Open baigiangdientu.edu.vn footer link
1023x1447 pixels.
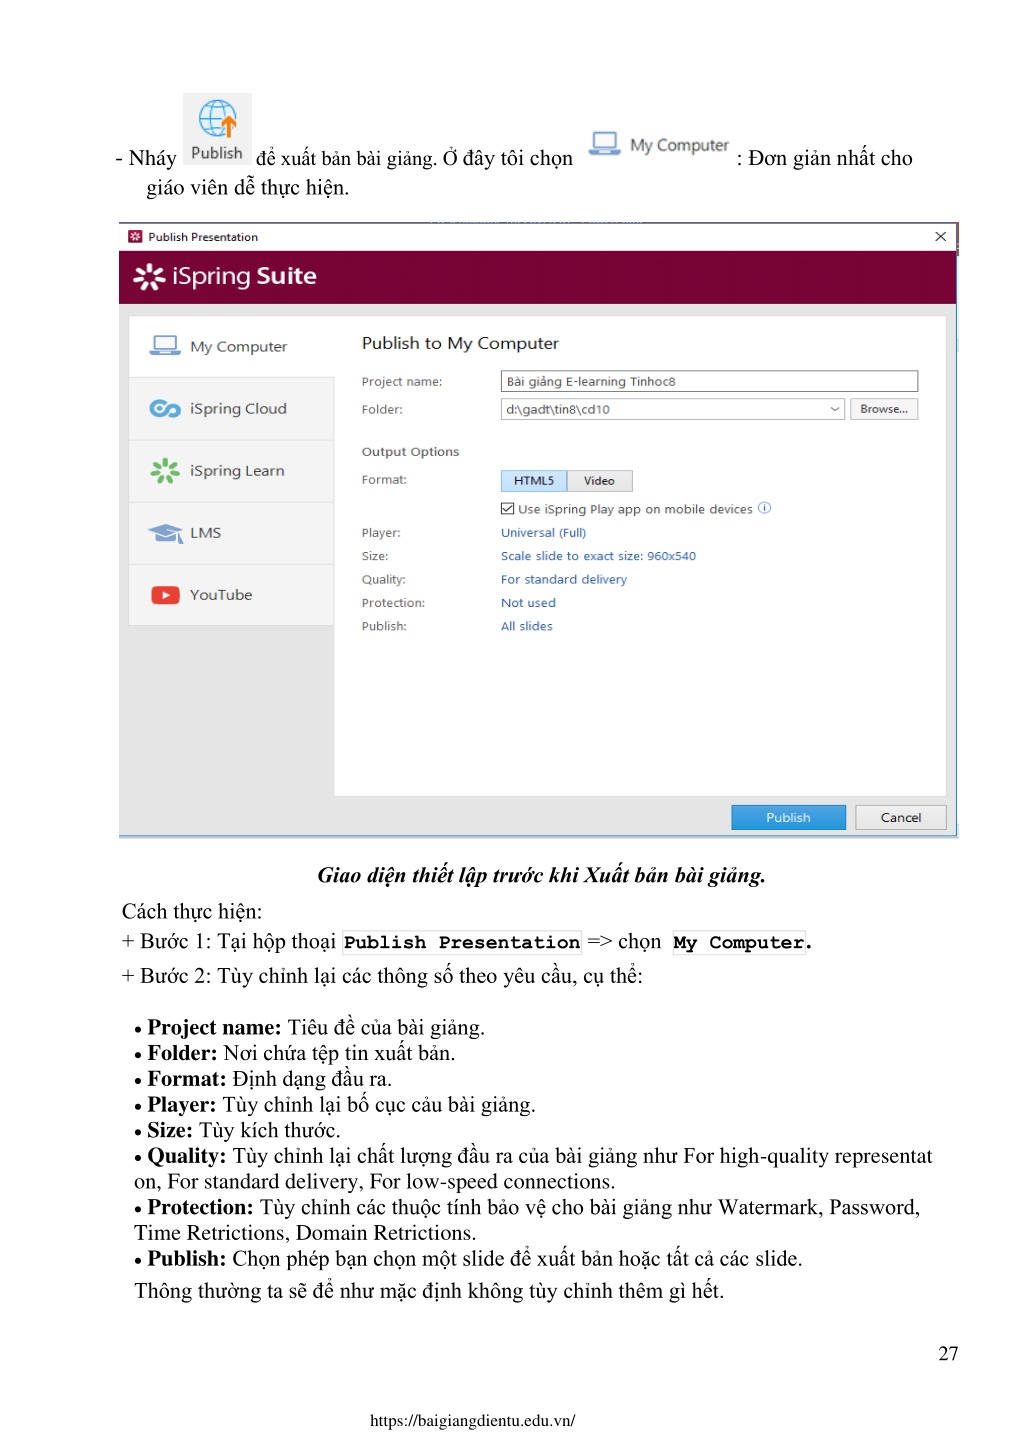(472, 1420)
